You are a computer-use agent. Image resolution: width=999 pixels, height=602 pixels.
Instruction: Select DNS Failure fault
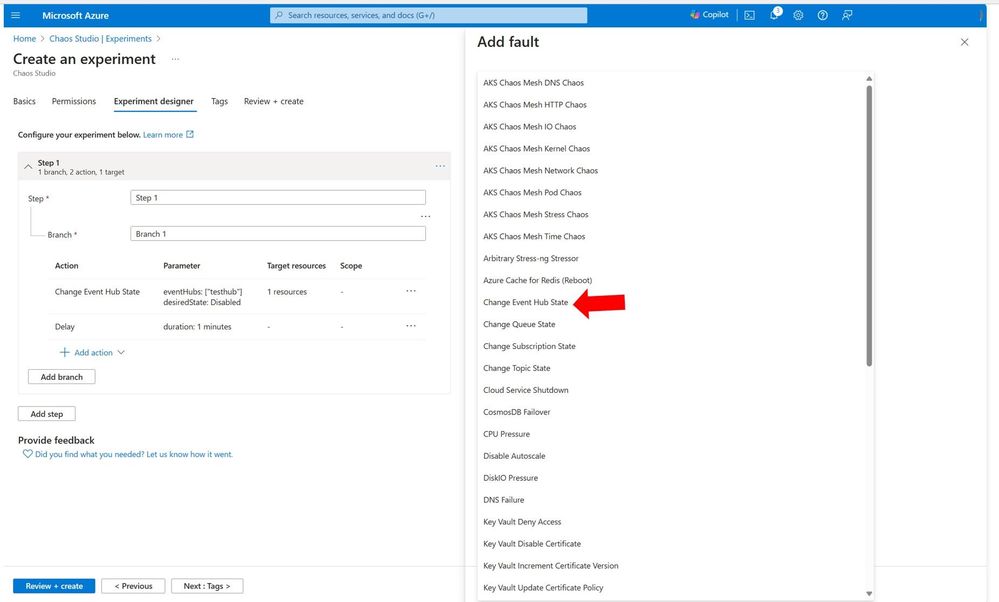tap(504, 500)
